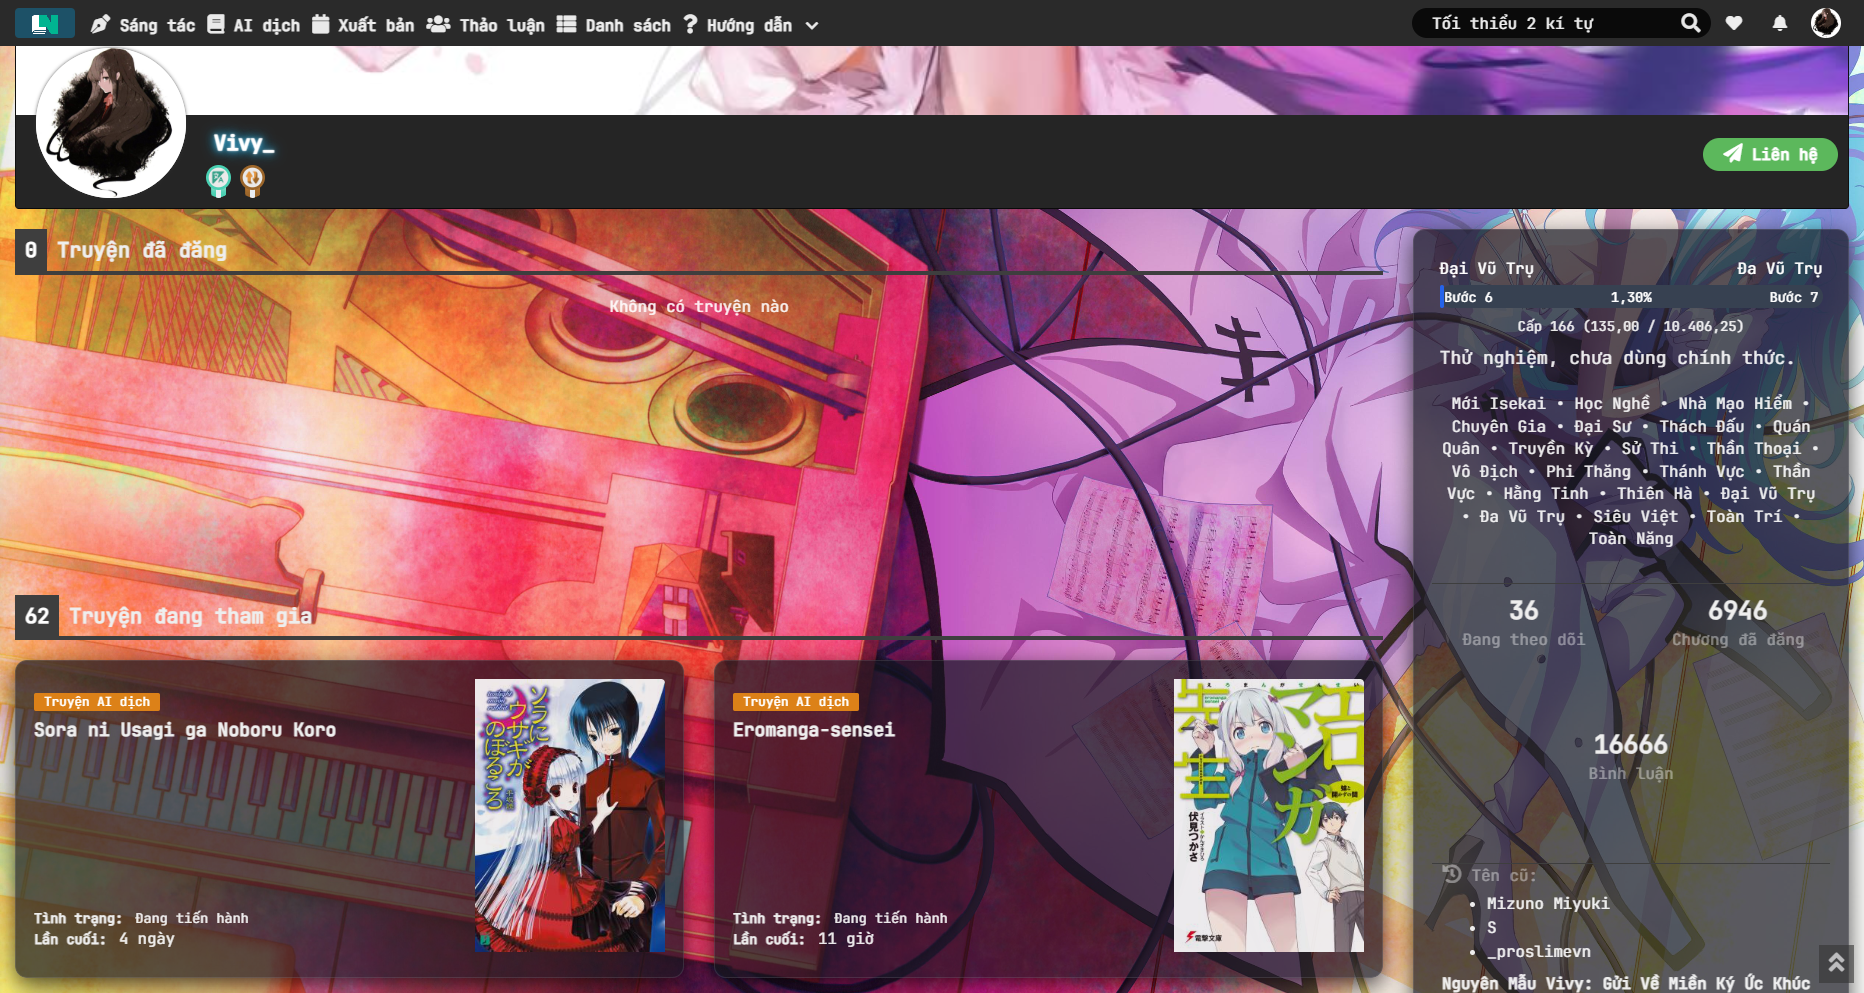The image size is (1864, 993).
Task: Click the list icon beside Danh sách
Action: click(x=566, y=24)
